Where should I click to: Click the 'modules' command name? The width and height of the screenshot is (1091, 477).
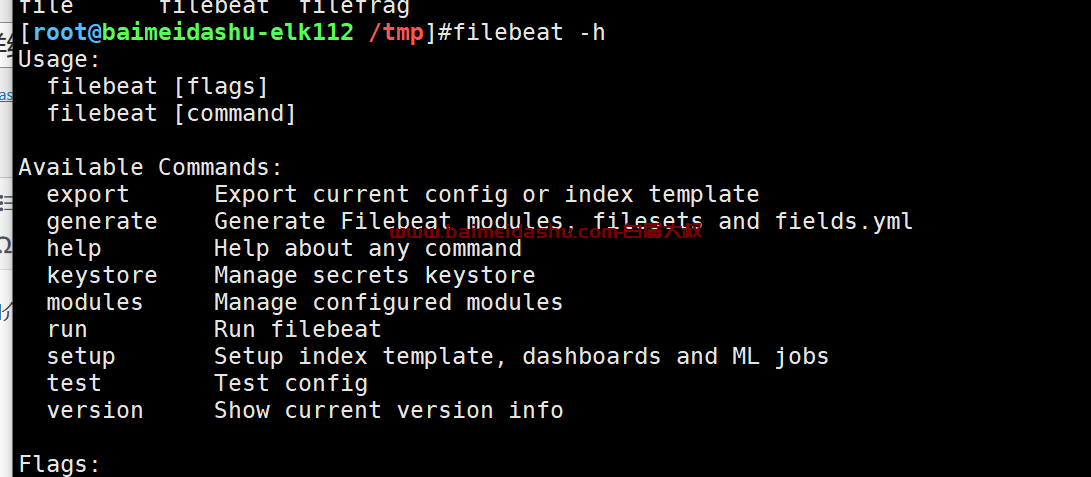click(95, 302)
